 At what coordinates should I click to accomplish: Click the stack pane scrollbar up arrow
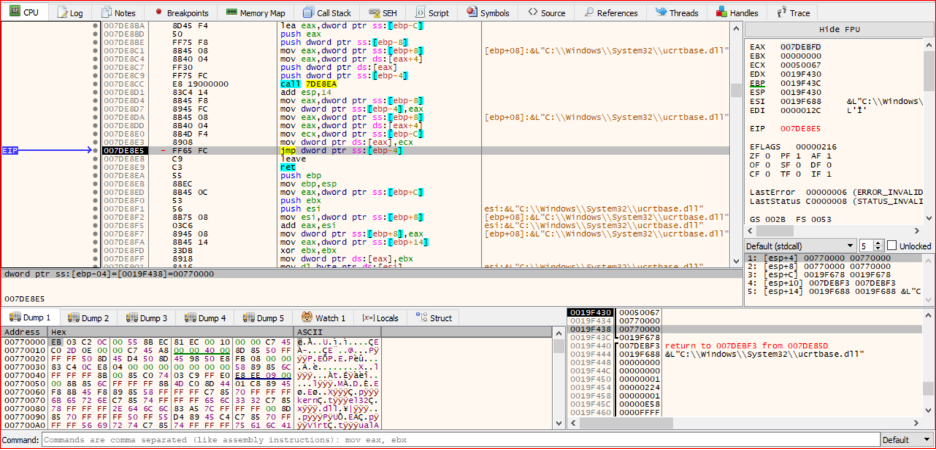(926, 315)
